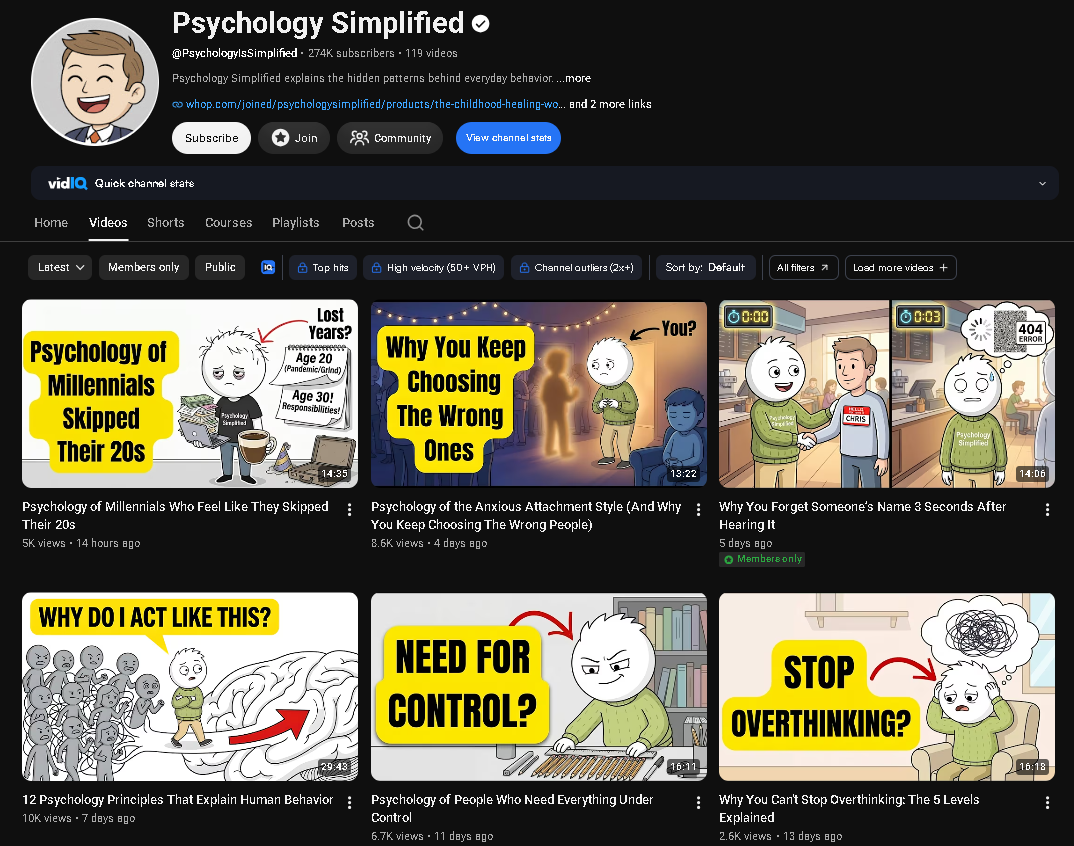Open the Sort by: Default dropdown

pyautogui.click(x=705, y=267)
